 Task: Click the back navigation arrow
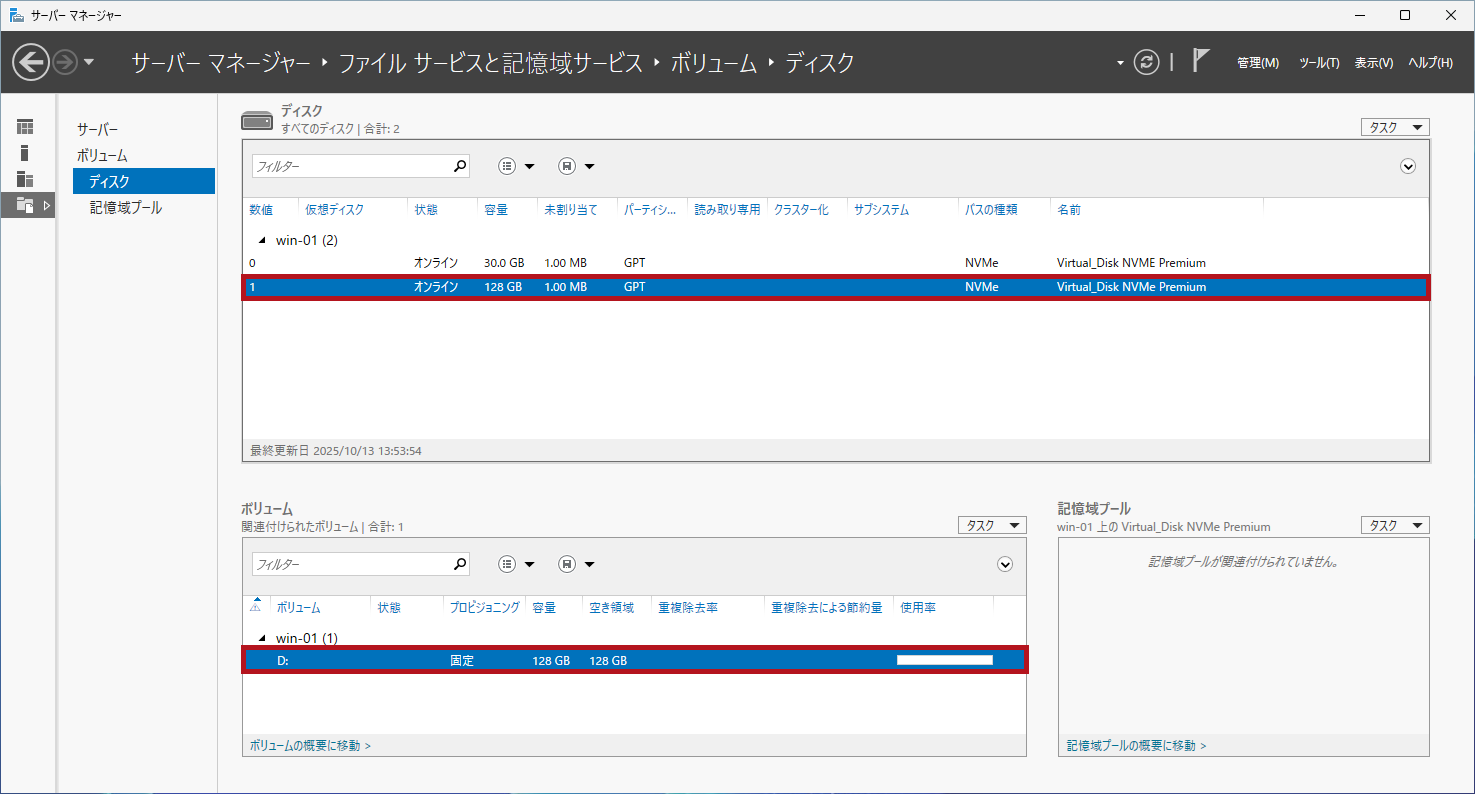[31, 62]
